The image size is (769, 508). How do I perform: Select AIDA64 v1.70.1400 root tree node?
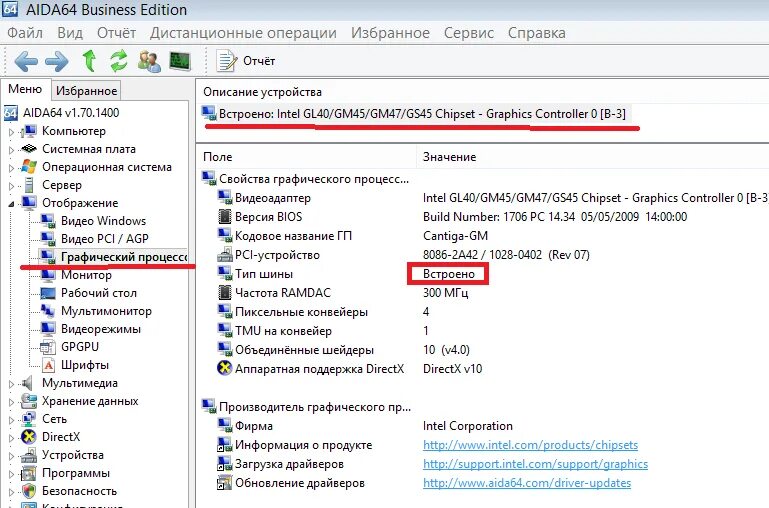(71, 113)
